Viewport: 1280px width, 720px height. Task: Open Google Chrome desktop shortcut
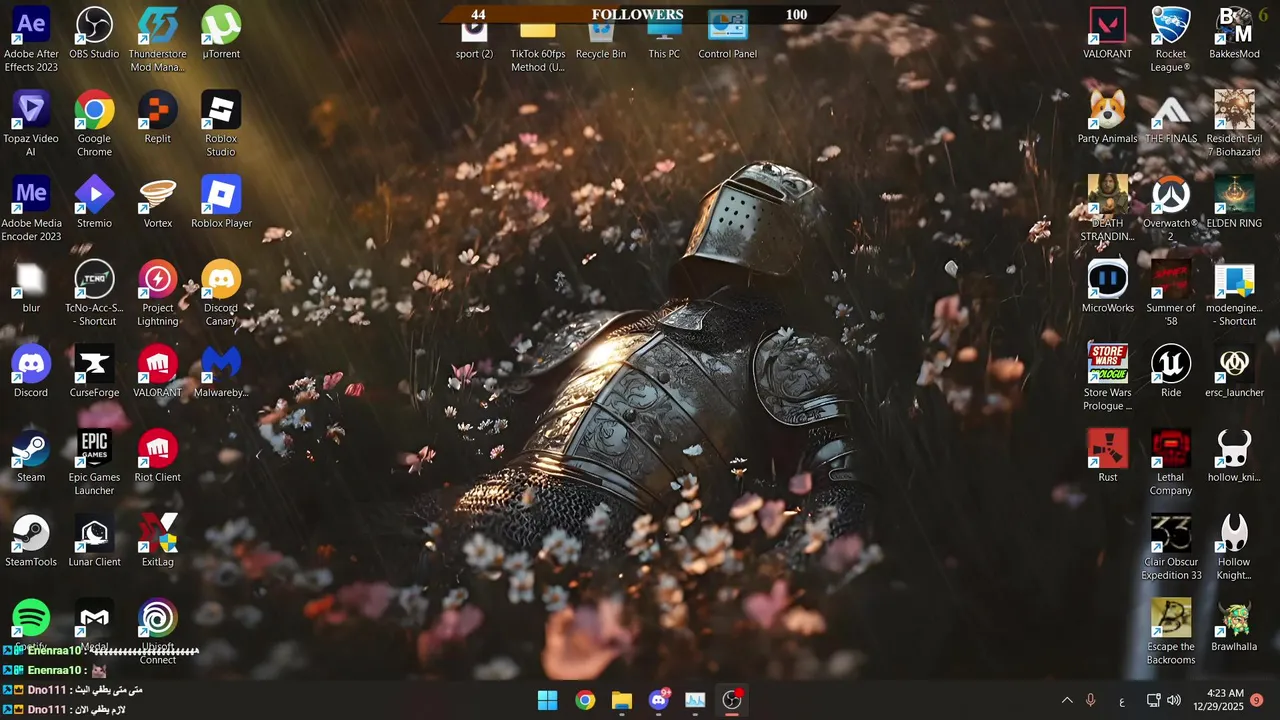tap(94, 125)
